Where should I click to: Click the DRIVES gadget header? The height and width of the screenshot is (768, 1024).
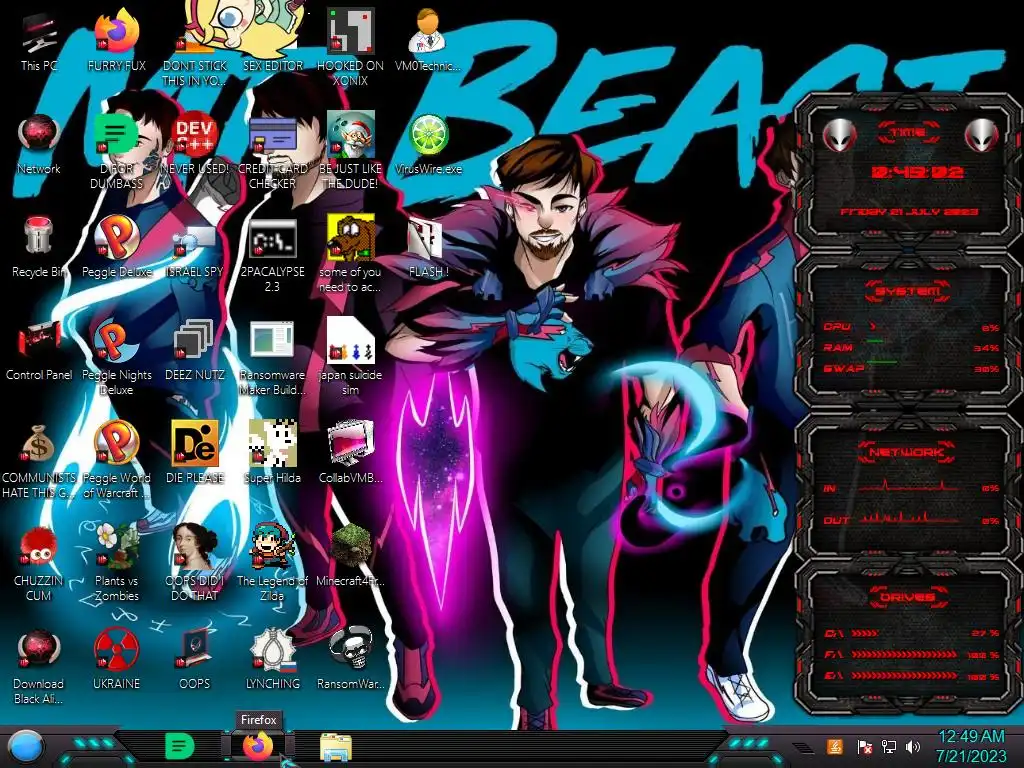(x=907, y=597)
